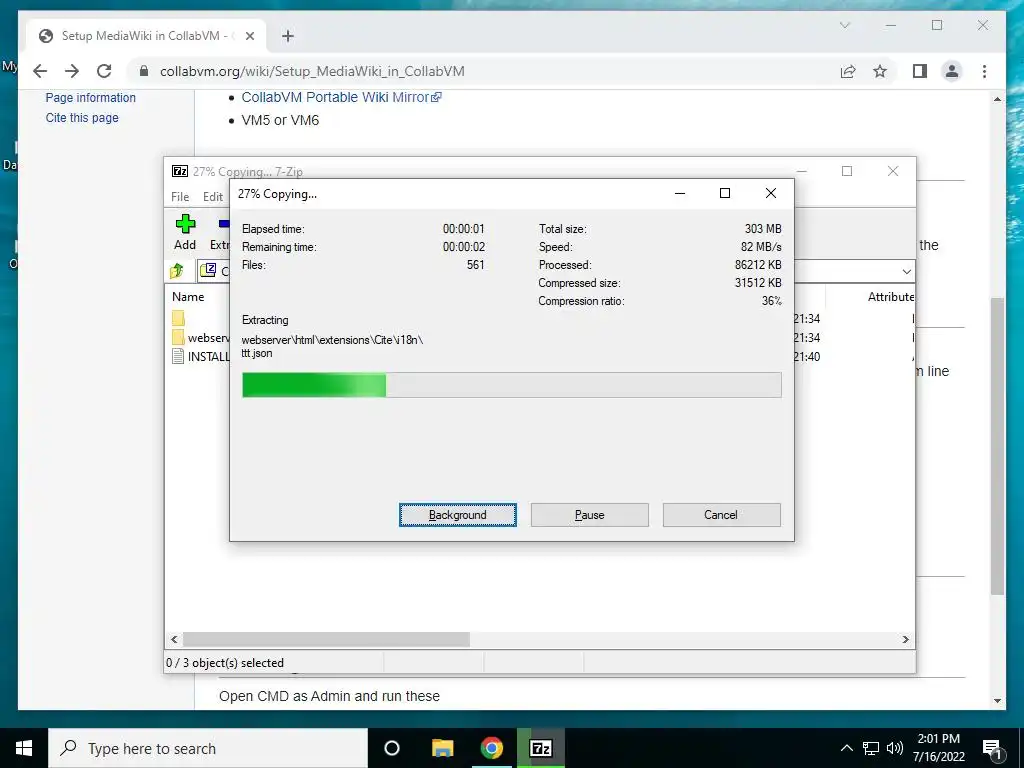Click the volume speaker tray icon
Image resolution: width=1024 pixels, height=768 pixels.
[894, 748]
